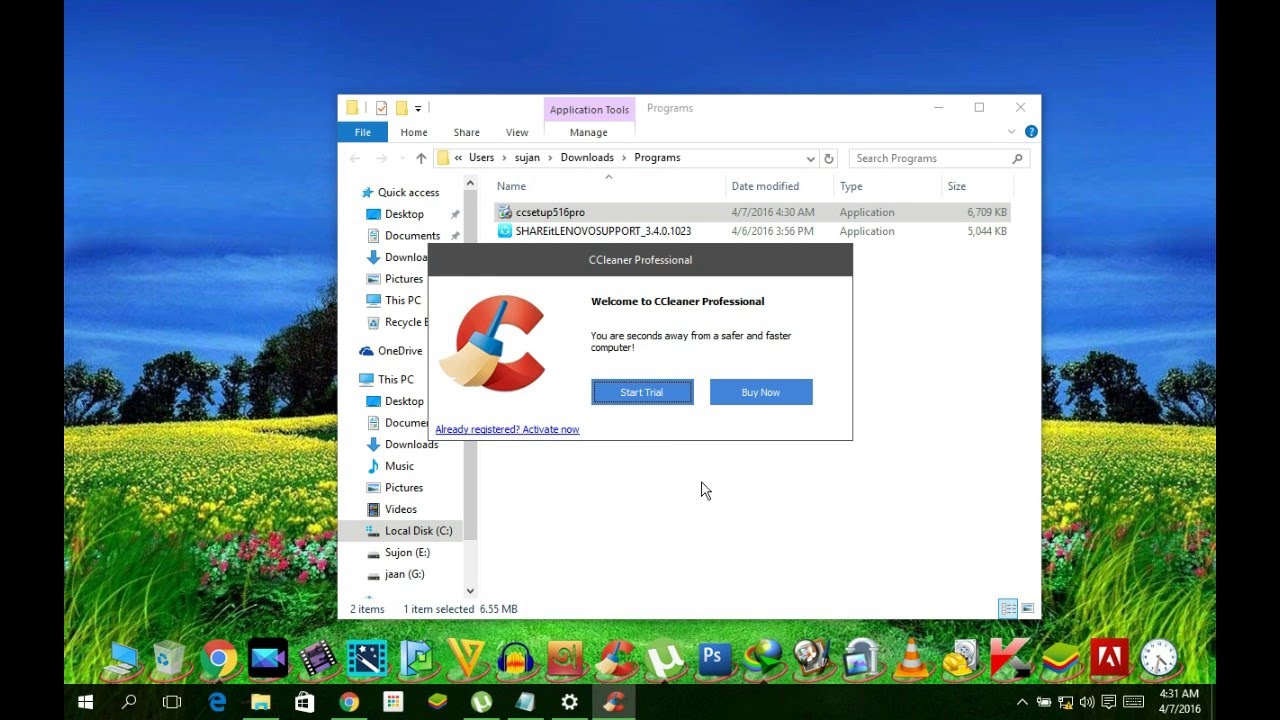Switch to large icons view using status bar toggle

pyautogui.click(x=1027, y=608)
